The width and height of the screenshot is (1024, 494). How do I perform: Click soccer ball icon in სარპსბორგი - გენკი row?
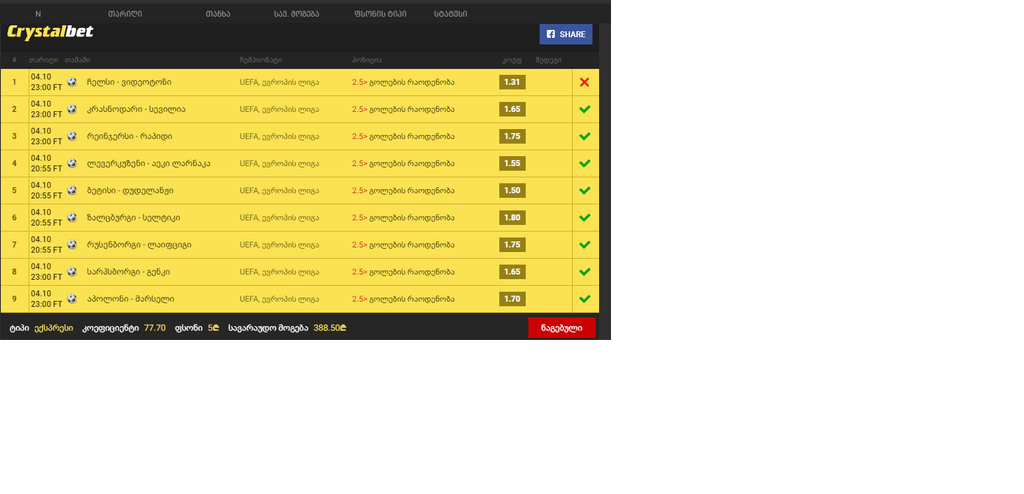72,272
